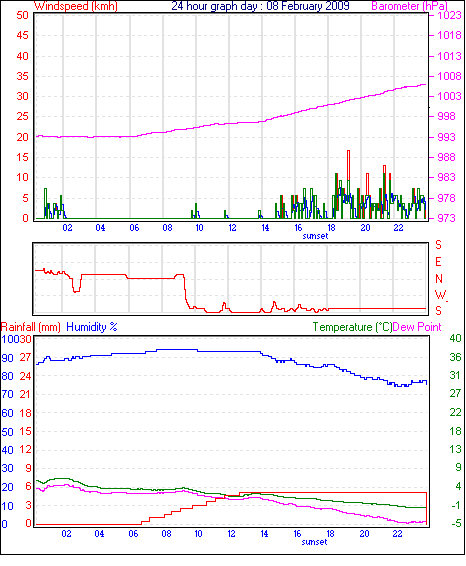This screenshot has height=566, width=466.
Task: Click the 'W' wind direction label
Action: [x=440, y=295]
